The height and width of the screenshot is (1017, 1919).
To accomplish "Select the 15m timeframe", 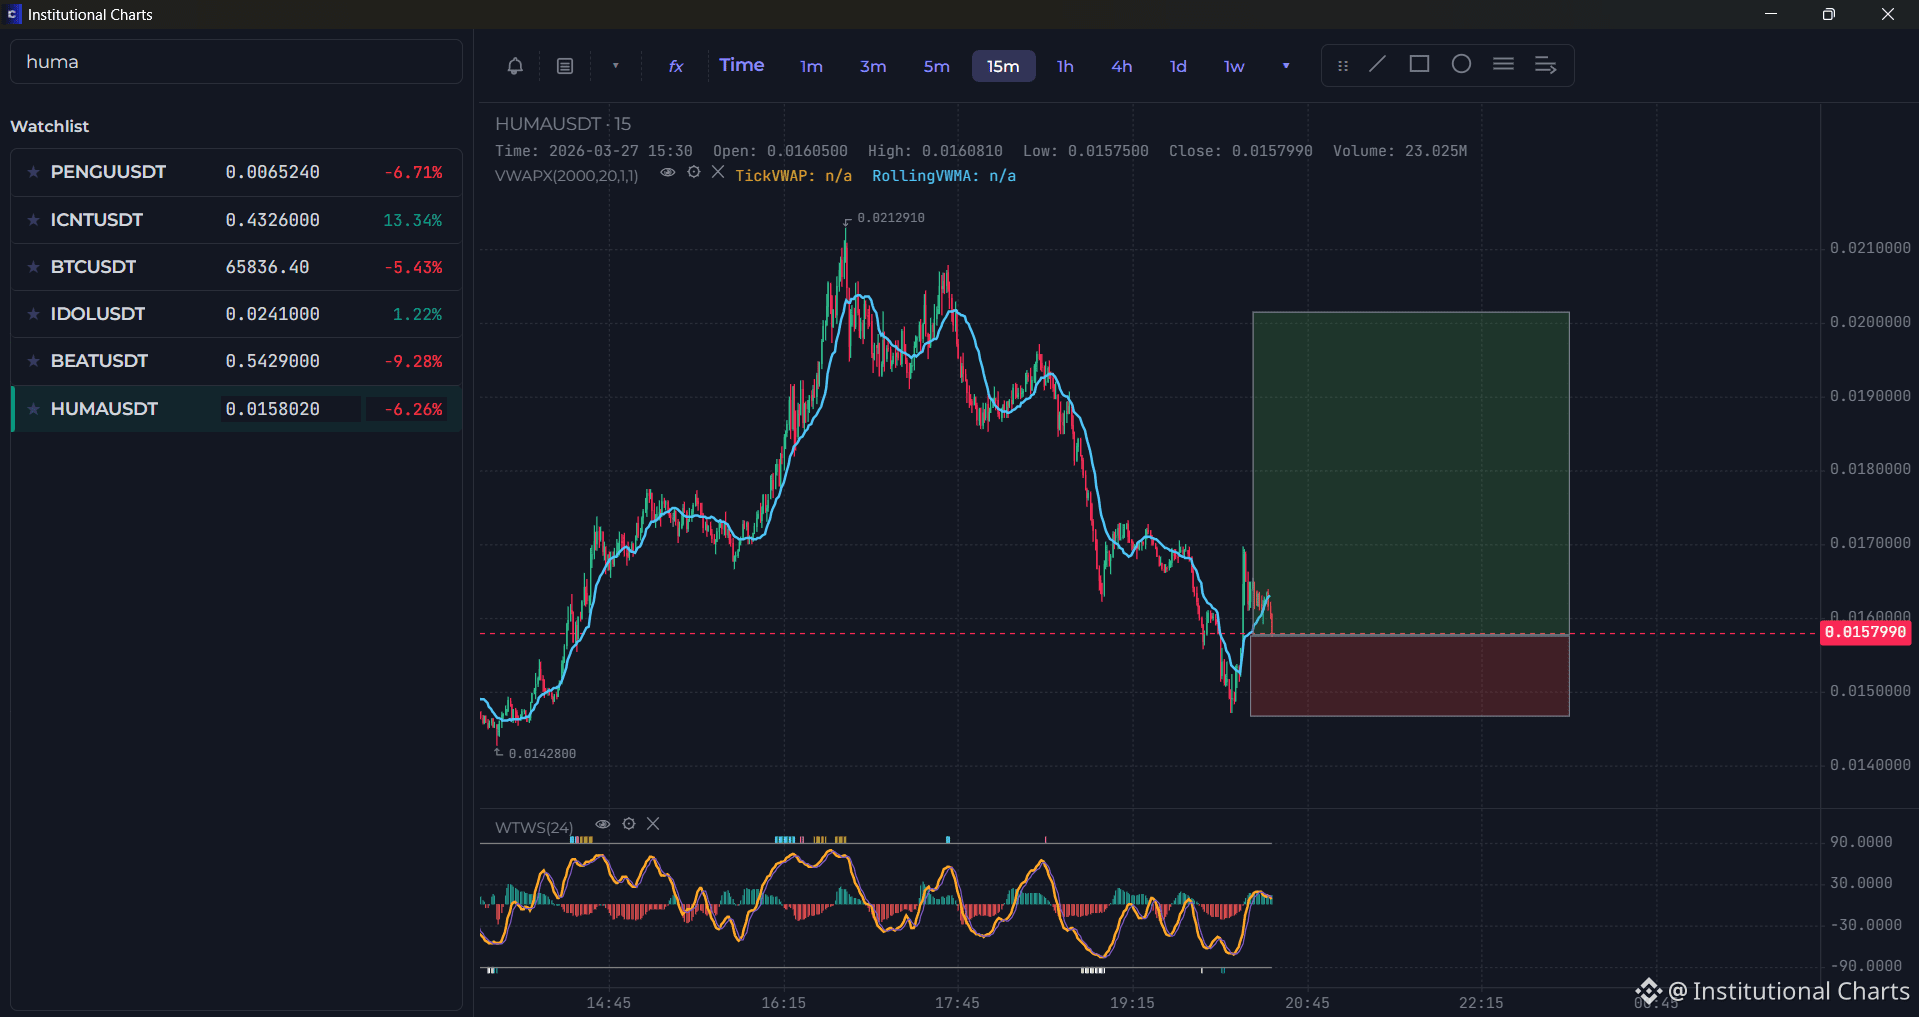I will (1003, 66).
